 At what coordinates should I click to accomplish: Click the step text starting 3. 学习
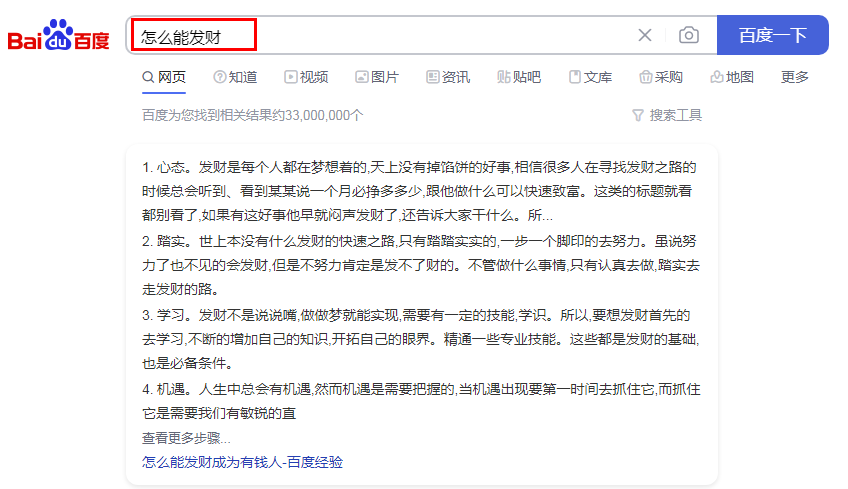(421, 339)
